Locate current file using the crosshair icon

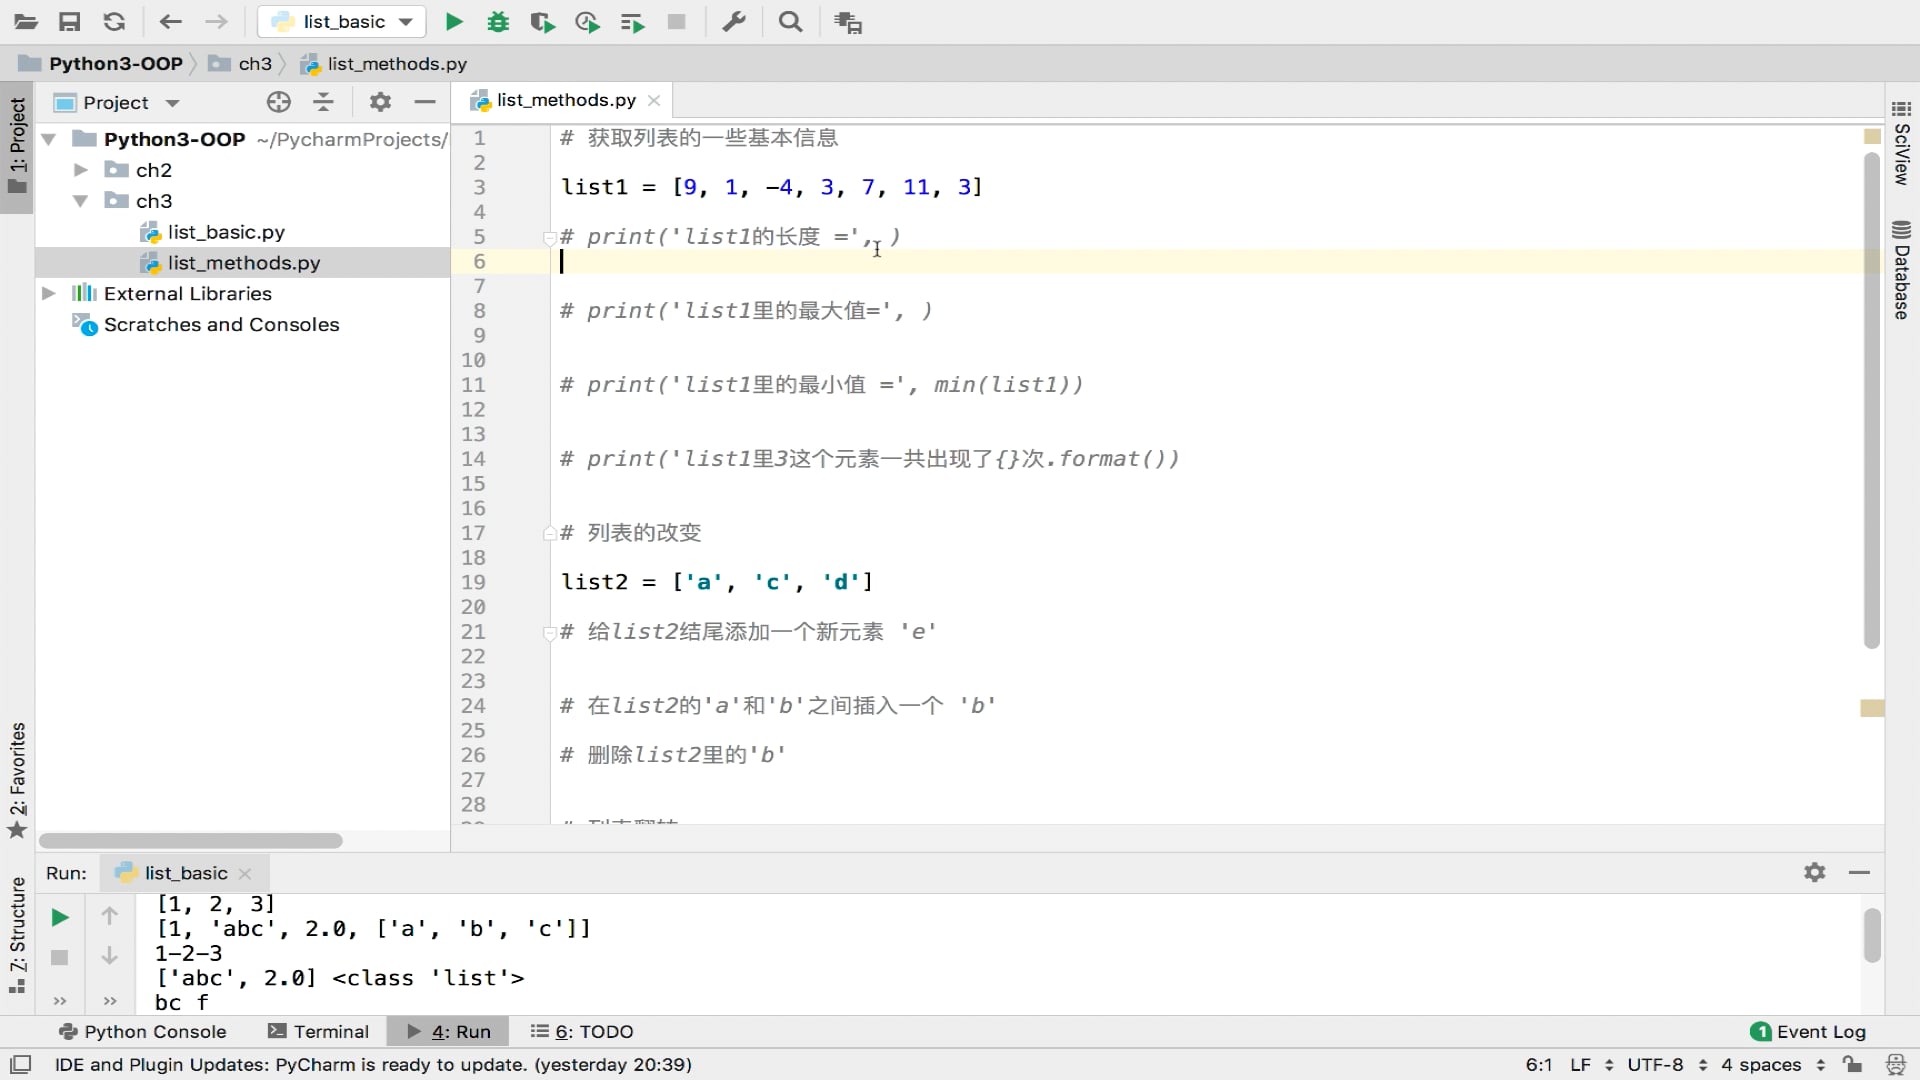tap(278, 102)
